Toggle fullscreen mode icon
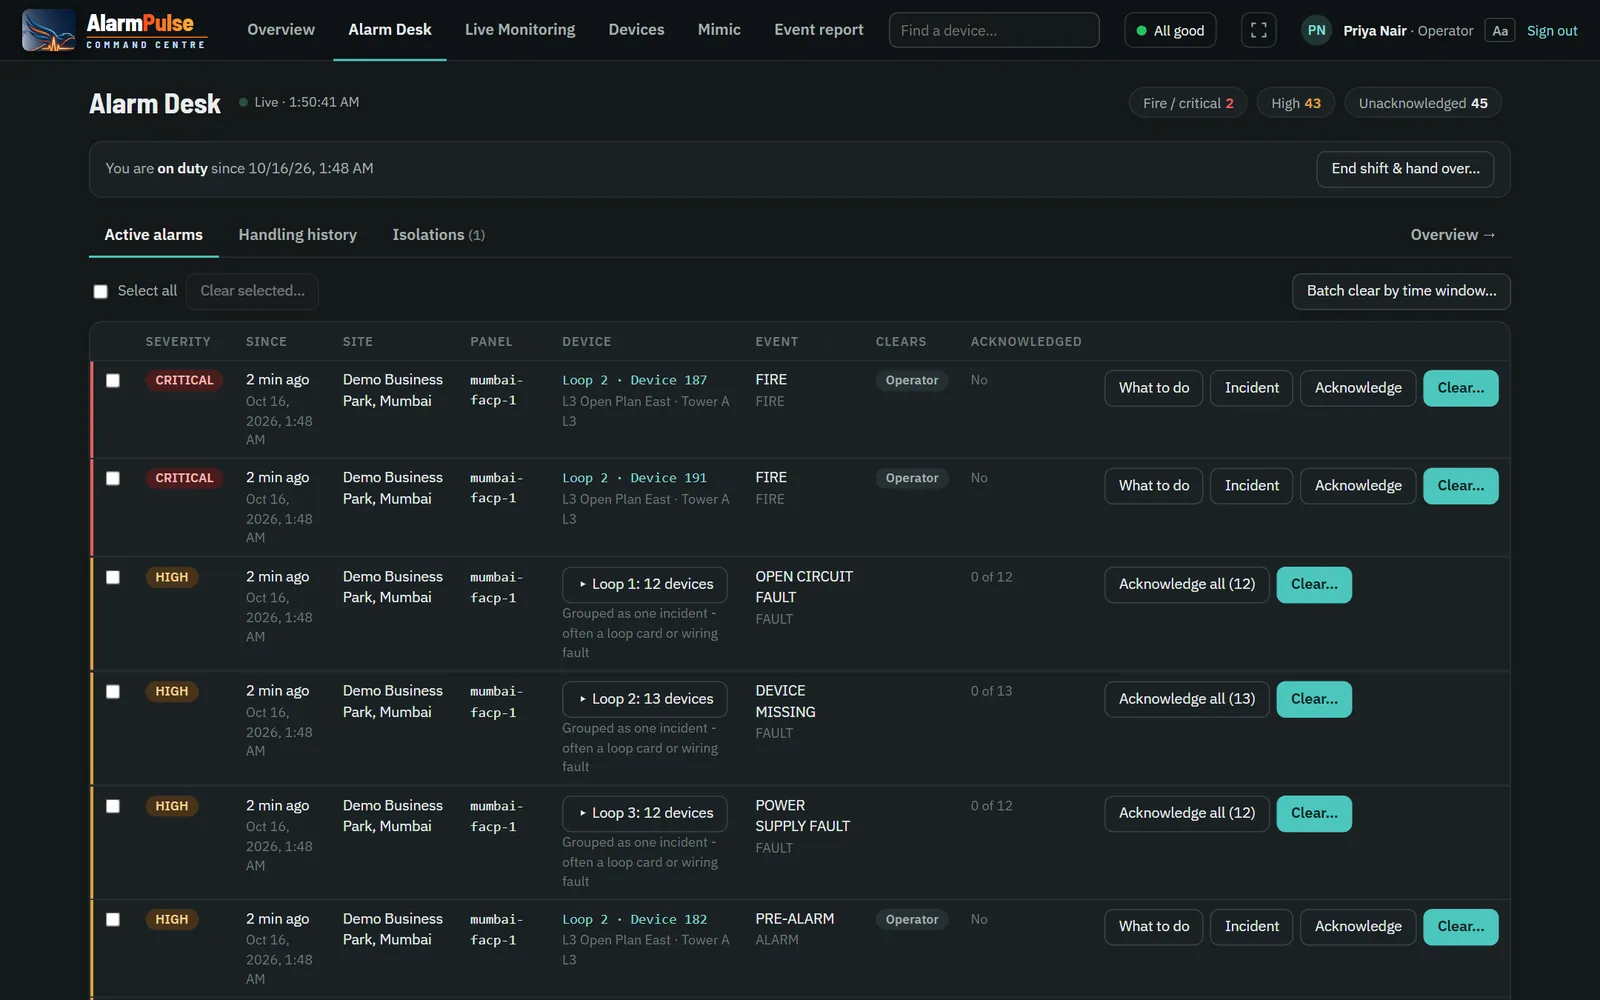Viewport: 1600px width, 1000px height. point(1259,30)
